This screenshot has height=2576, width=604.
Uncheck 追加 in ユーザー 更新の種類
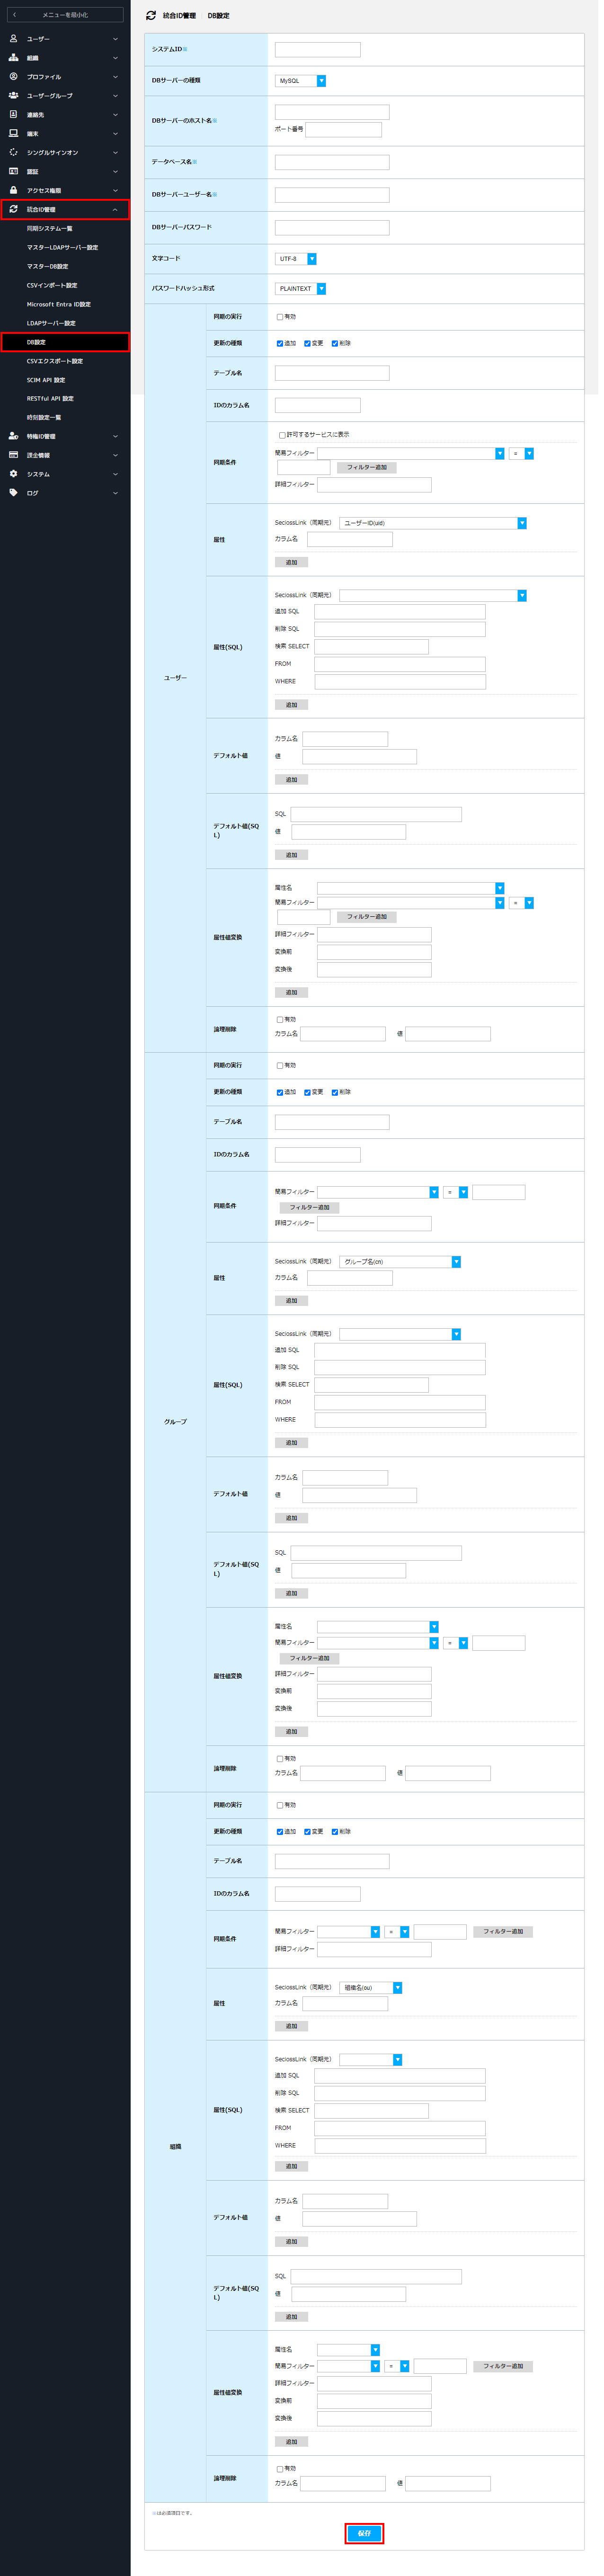pyautogui.click(x=280, y=344)
